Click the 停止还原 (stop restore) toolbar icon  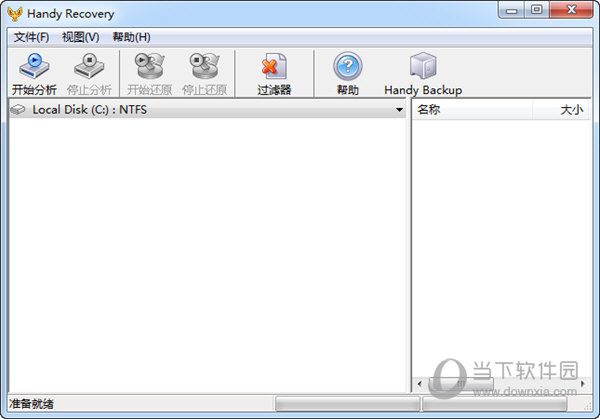coord(205,66)
